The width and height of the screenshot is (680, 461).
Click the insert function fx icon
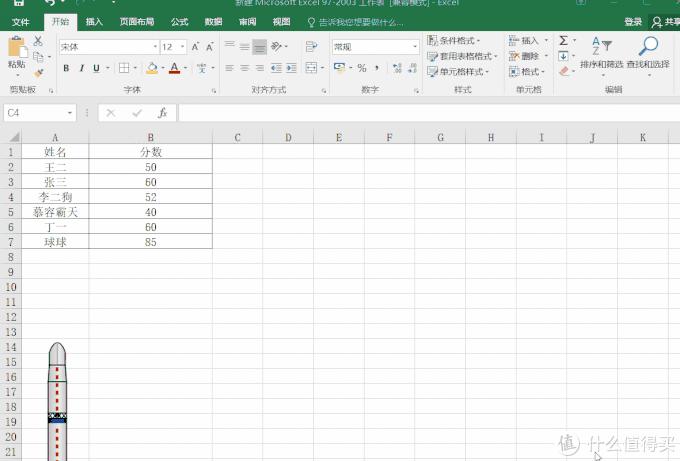pos(163,113)
